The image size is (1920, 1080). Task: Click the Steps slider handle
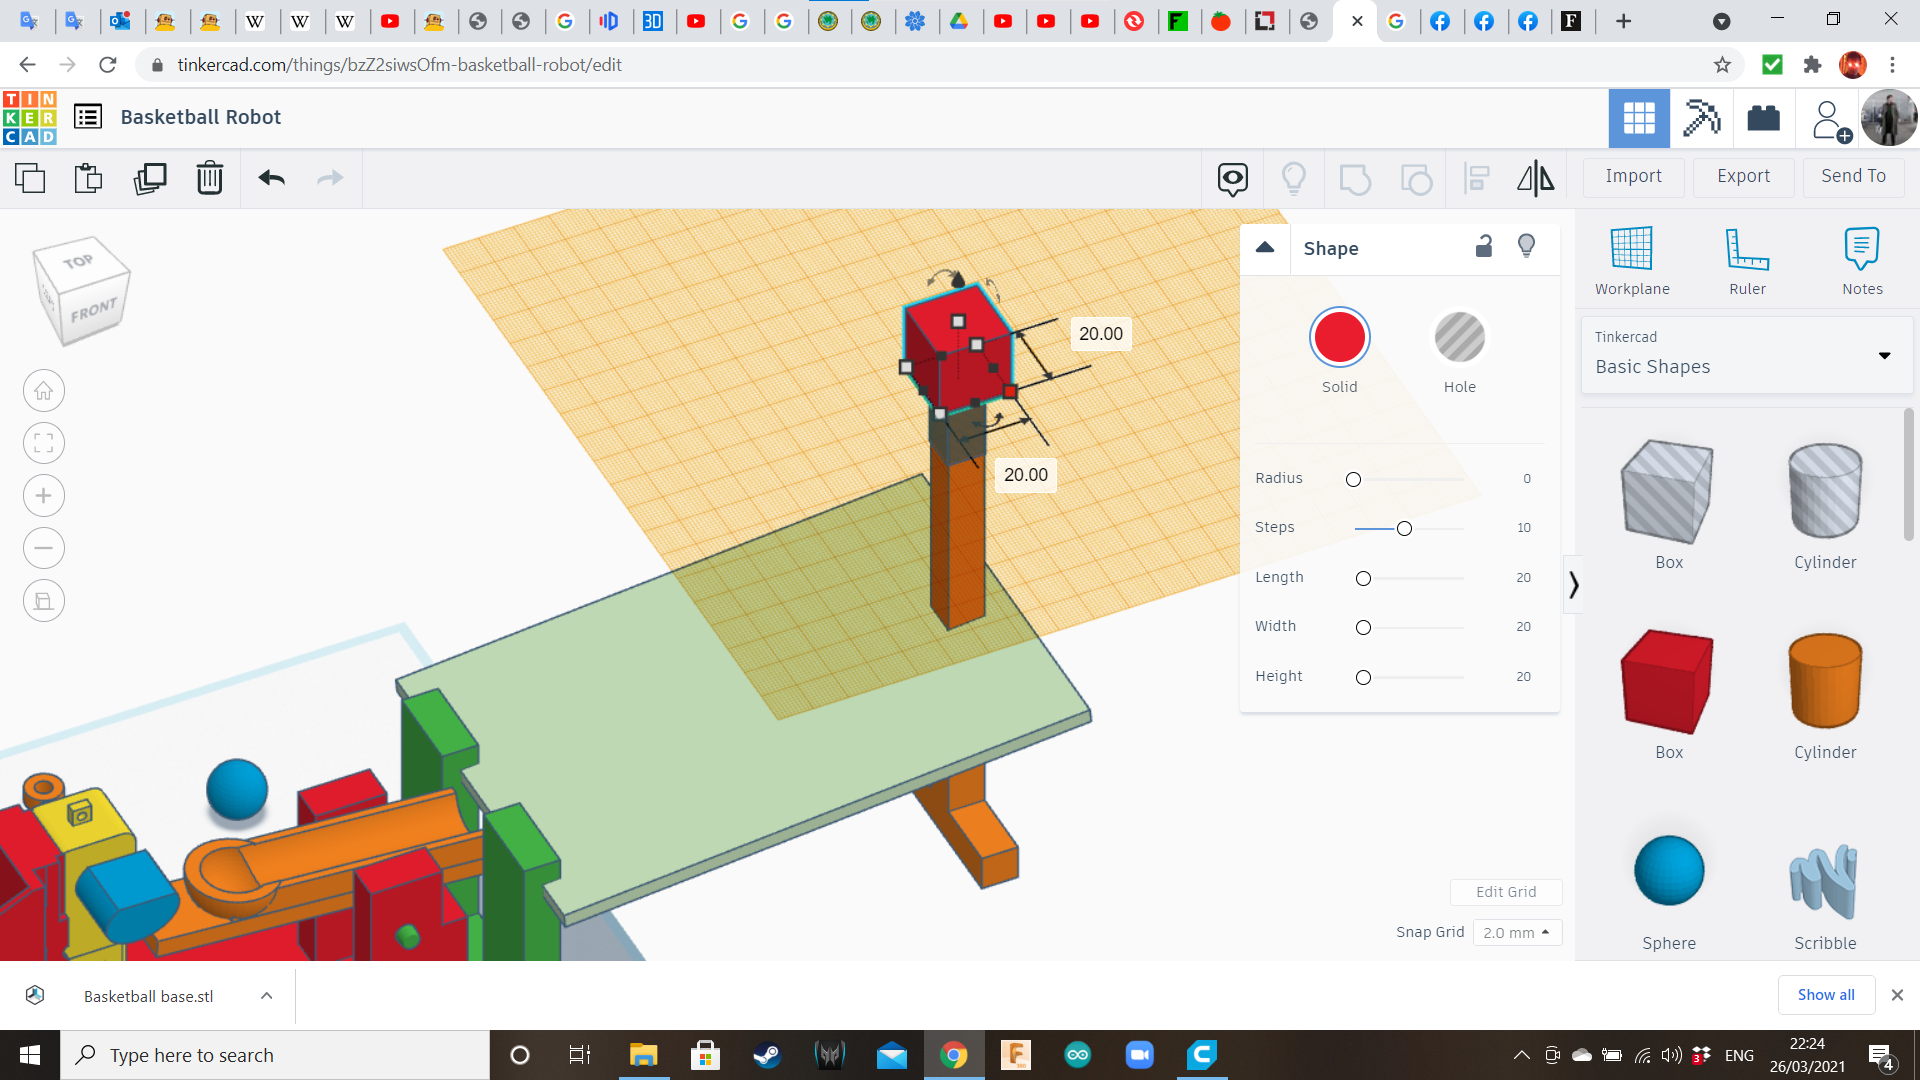pos(1404,528)
